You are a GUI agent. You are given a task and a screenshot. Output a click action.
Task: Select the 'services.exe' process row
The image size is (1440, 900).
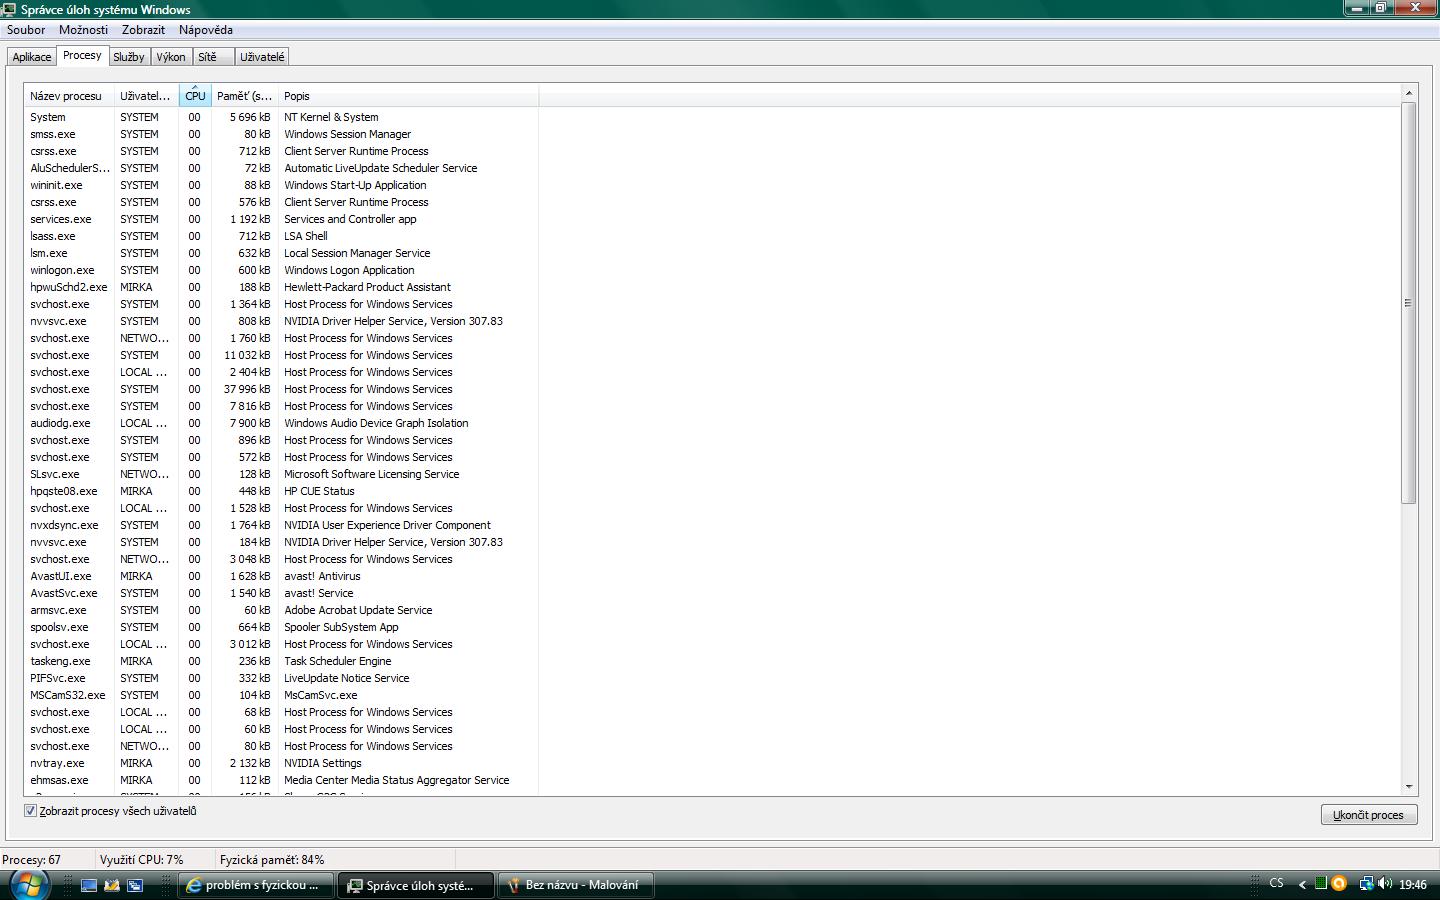(x=281, y=219)
